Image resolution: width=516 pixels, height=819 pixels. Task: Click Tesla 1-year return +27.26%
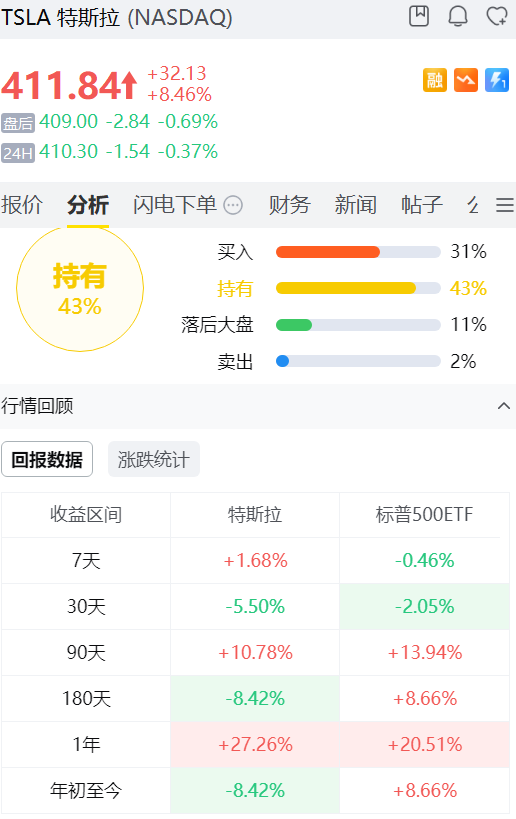255,745
